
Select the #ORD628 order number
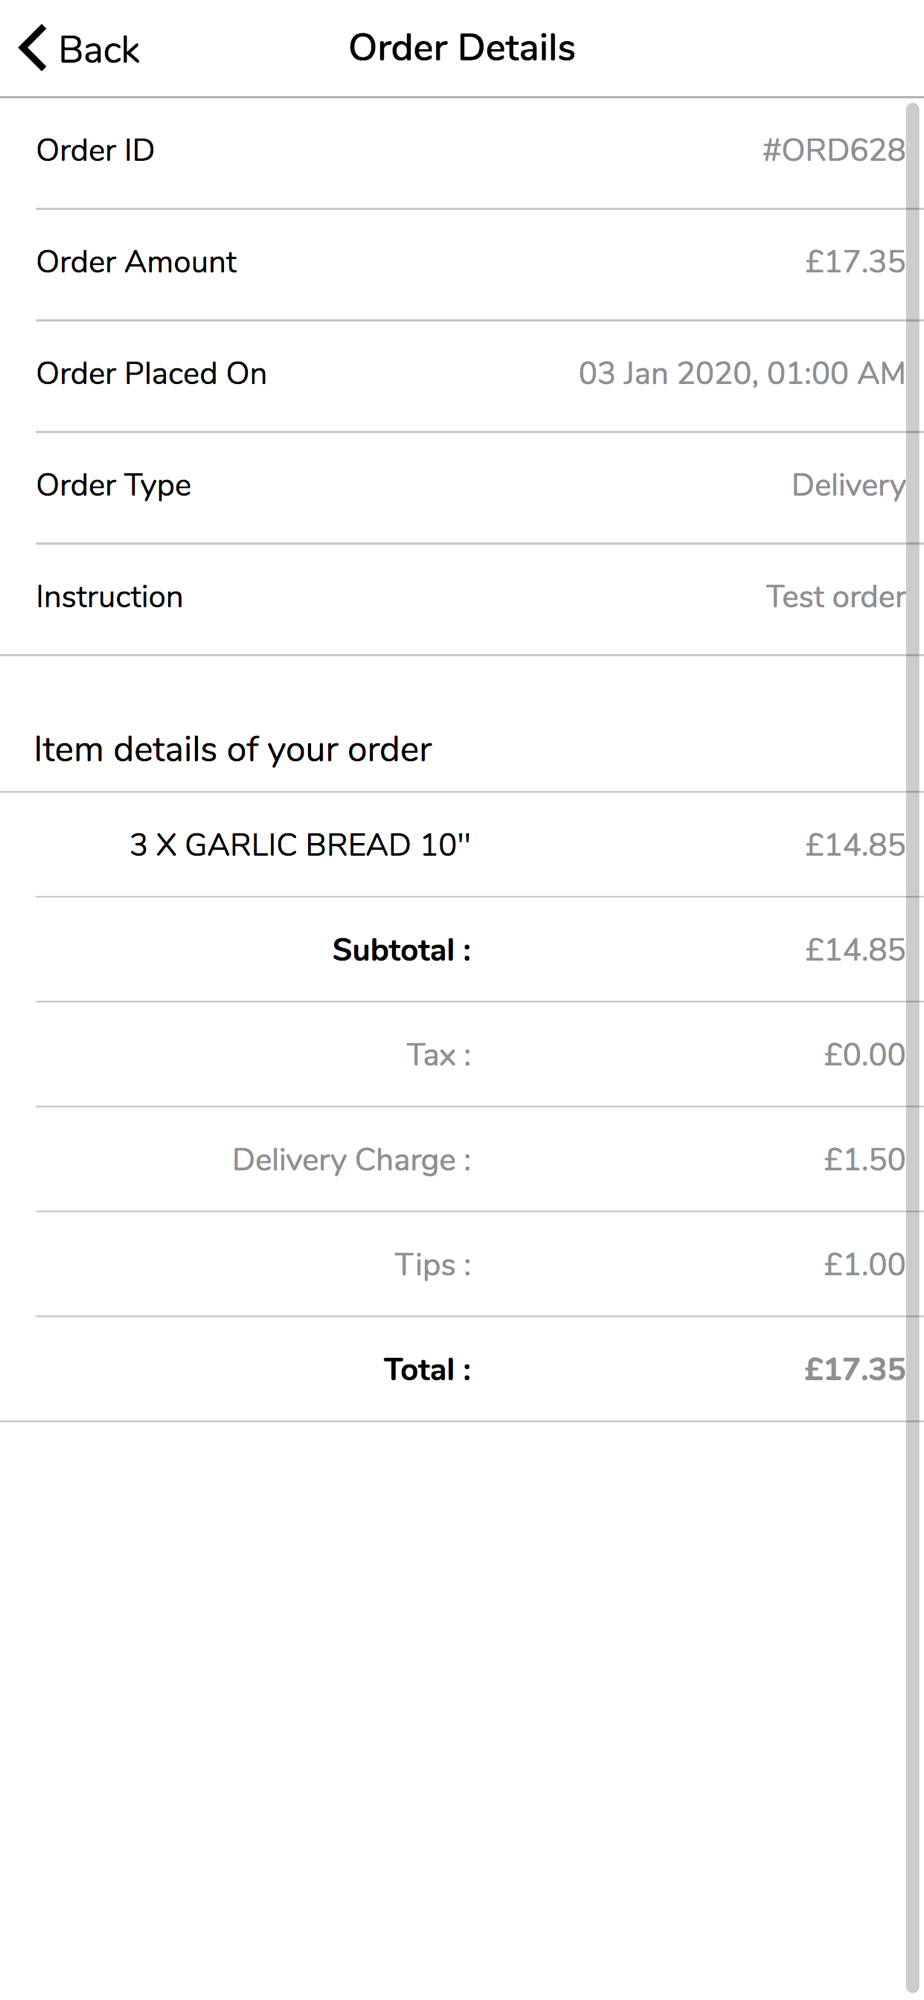click(834, 150)
